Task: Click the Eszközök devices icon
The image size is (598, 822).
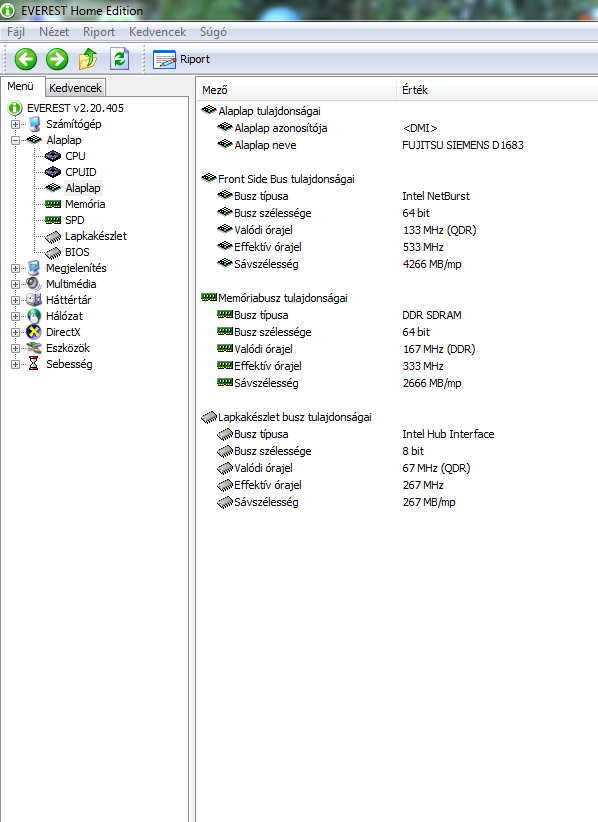Action: pos(34,348)
